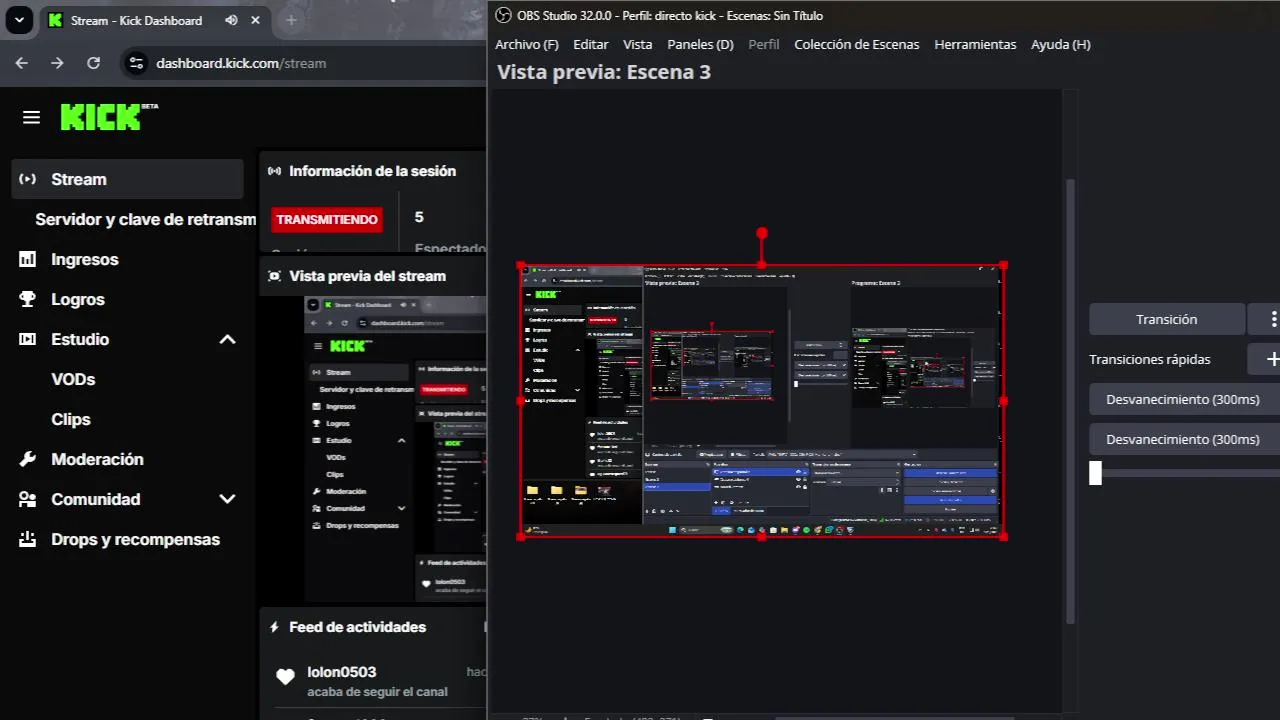This screenshot has width=1280, height=720.
Task: Click the lightning icon of Feed de actividades
Action: pyautogui.click(x=274, y=627)
